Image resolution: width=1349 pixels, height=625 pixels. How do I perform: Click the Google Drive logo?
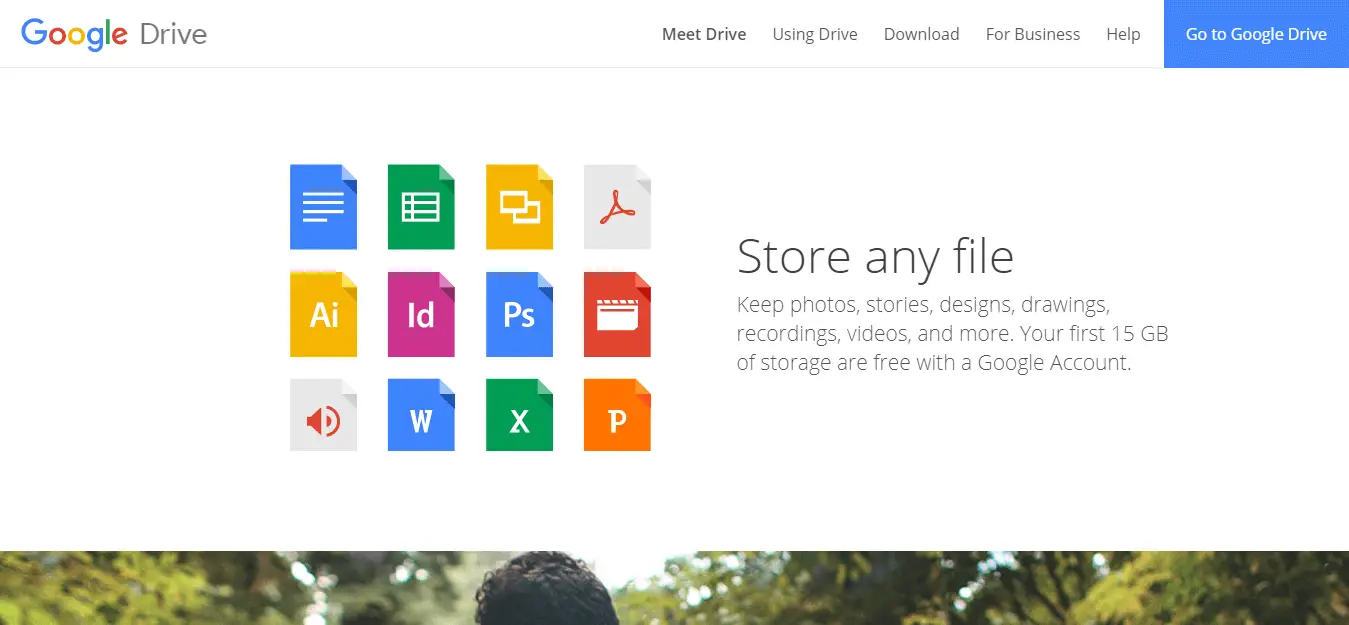point(114,34)
